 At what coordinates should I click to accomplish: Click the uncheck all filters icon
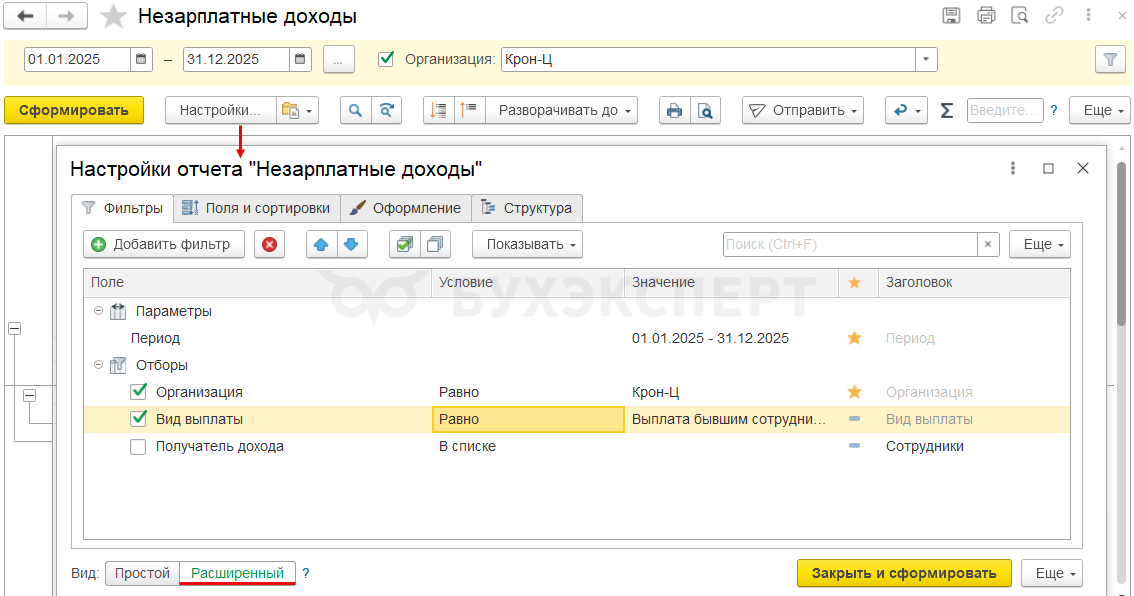coord(435,244)
